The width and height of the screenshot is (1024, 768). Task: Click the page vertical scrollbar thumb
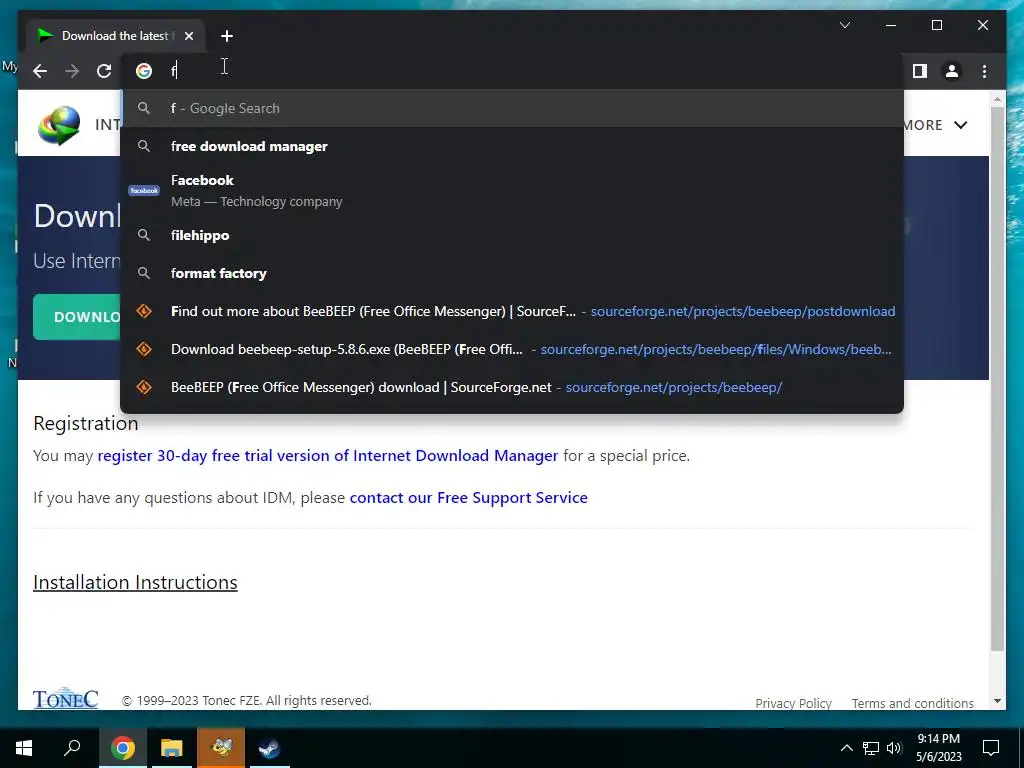(997, 379)
